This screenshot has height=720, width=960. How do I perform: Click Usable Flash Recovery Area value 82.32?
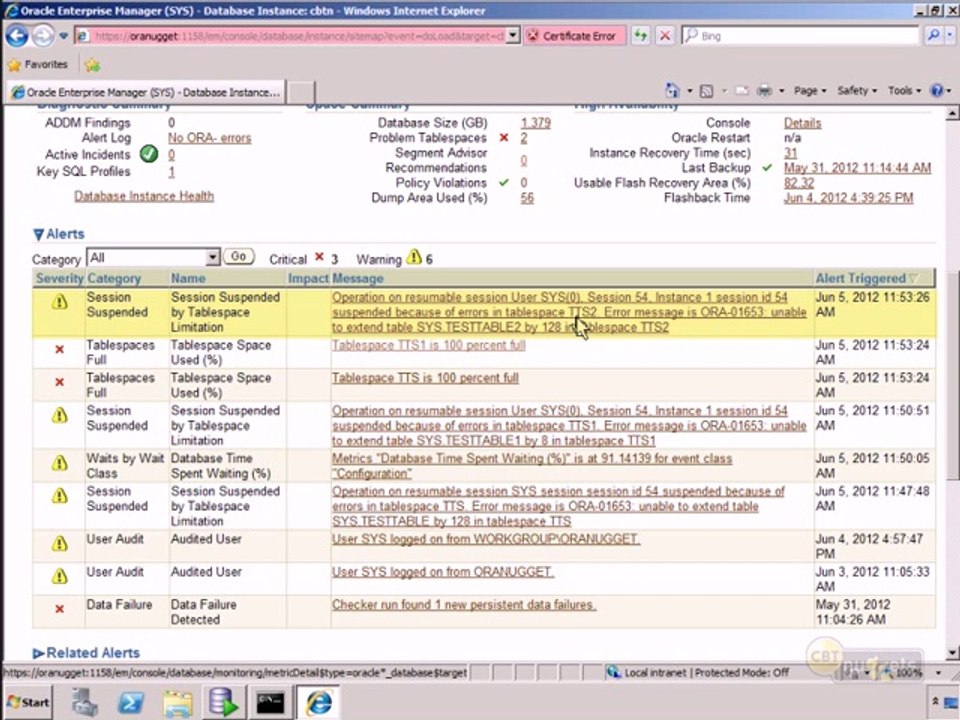[799, 182]
